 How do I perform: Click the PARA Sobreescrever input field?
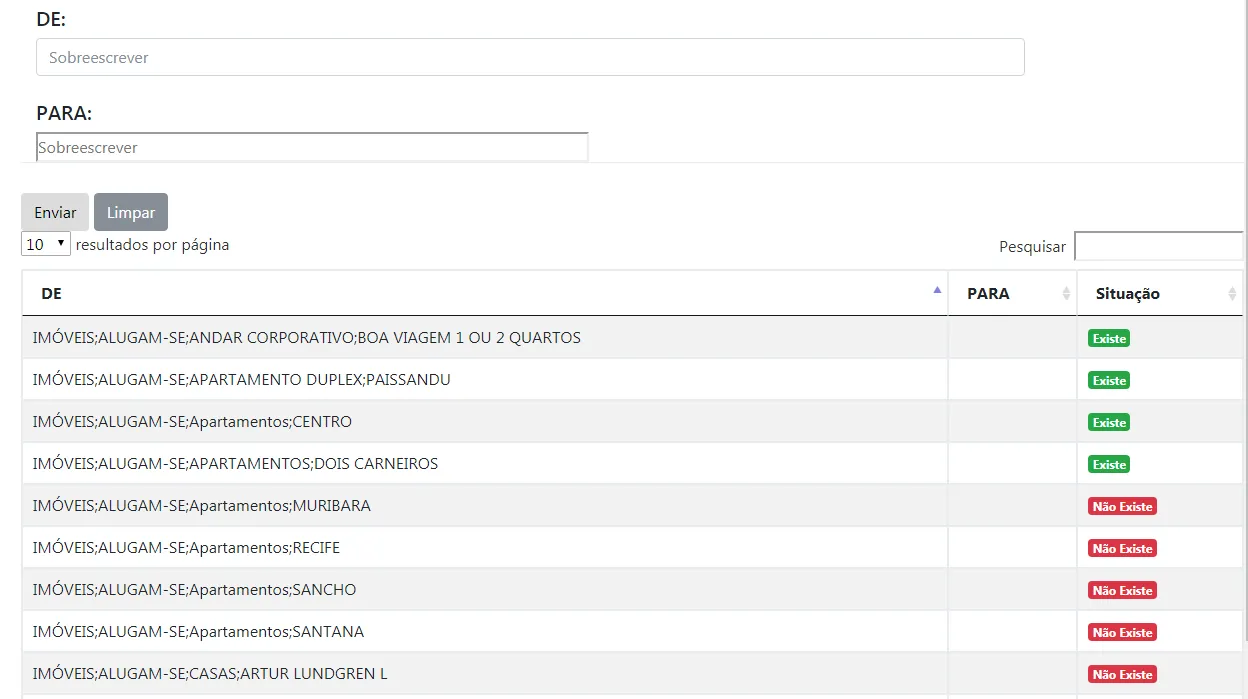click(x=312, y=147)
